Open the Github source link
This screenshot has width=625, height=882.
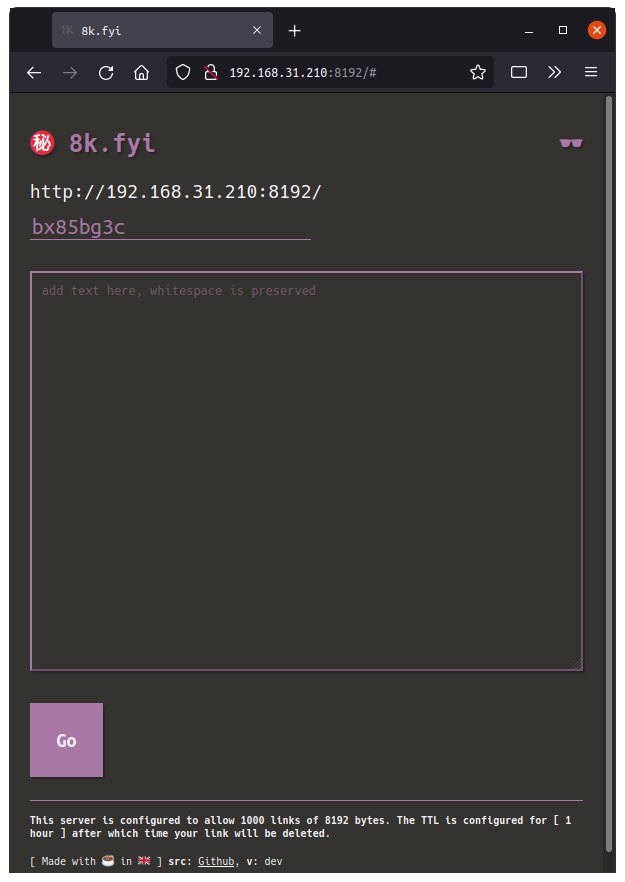point(216,860)
